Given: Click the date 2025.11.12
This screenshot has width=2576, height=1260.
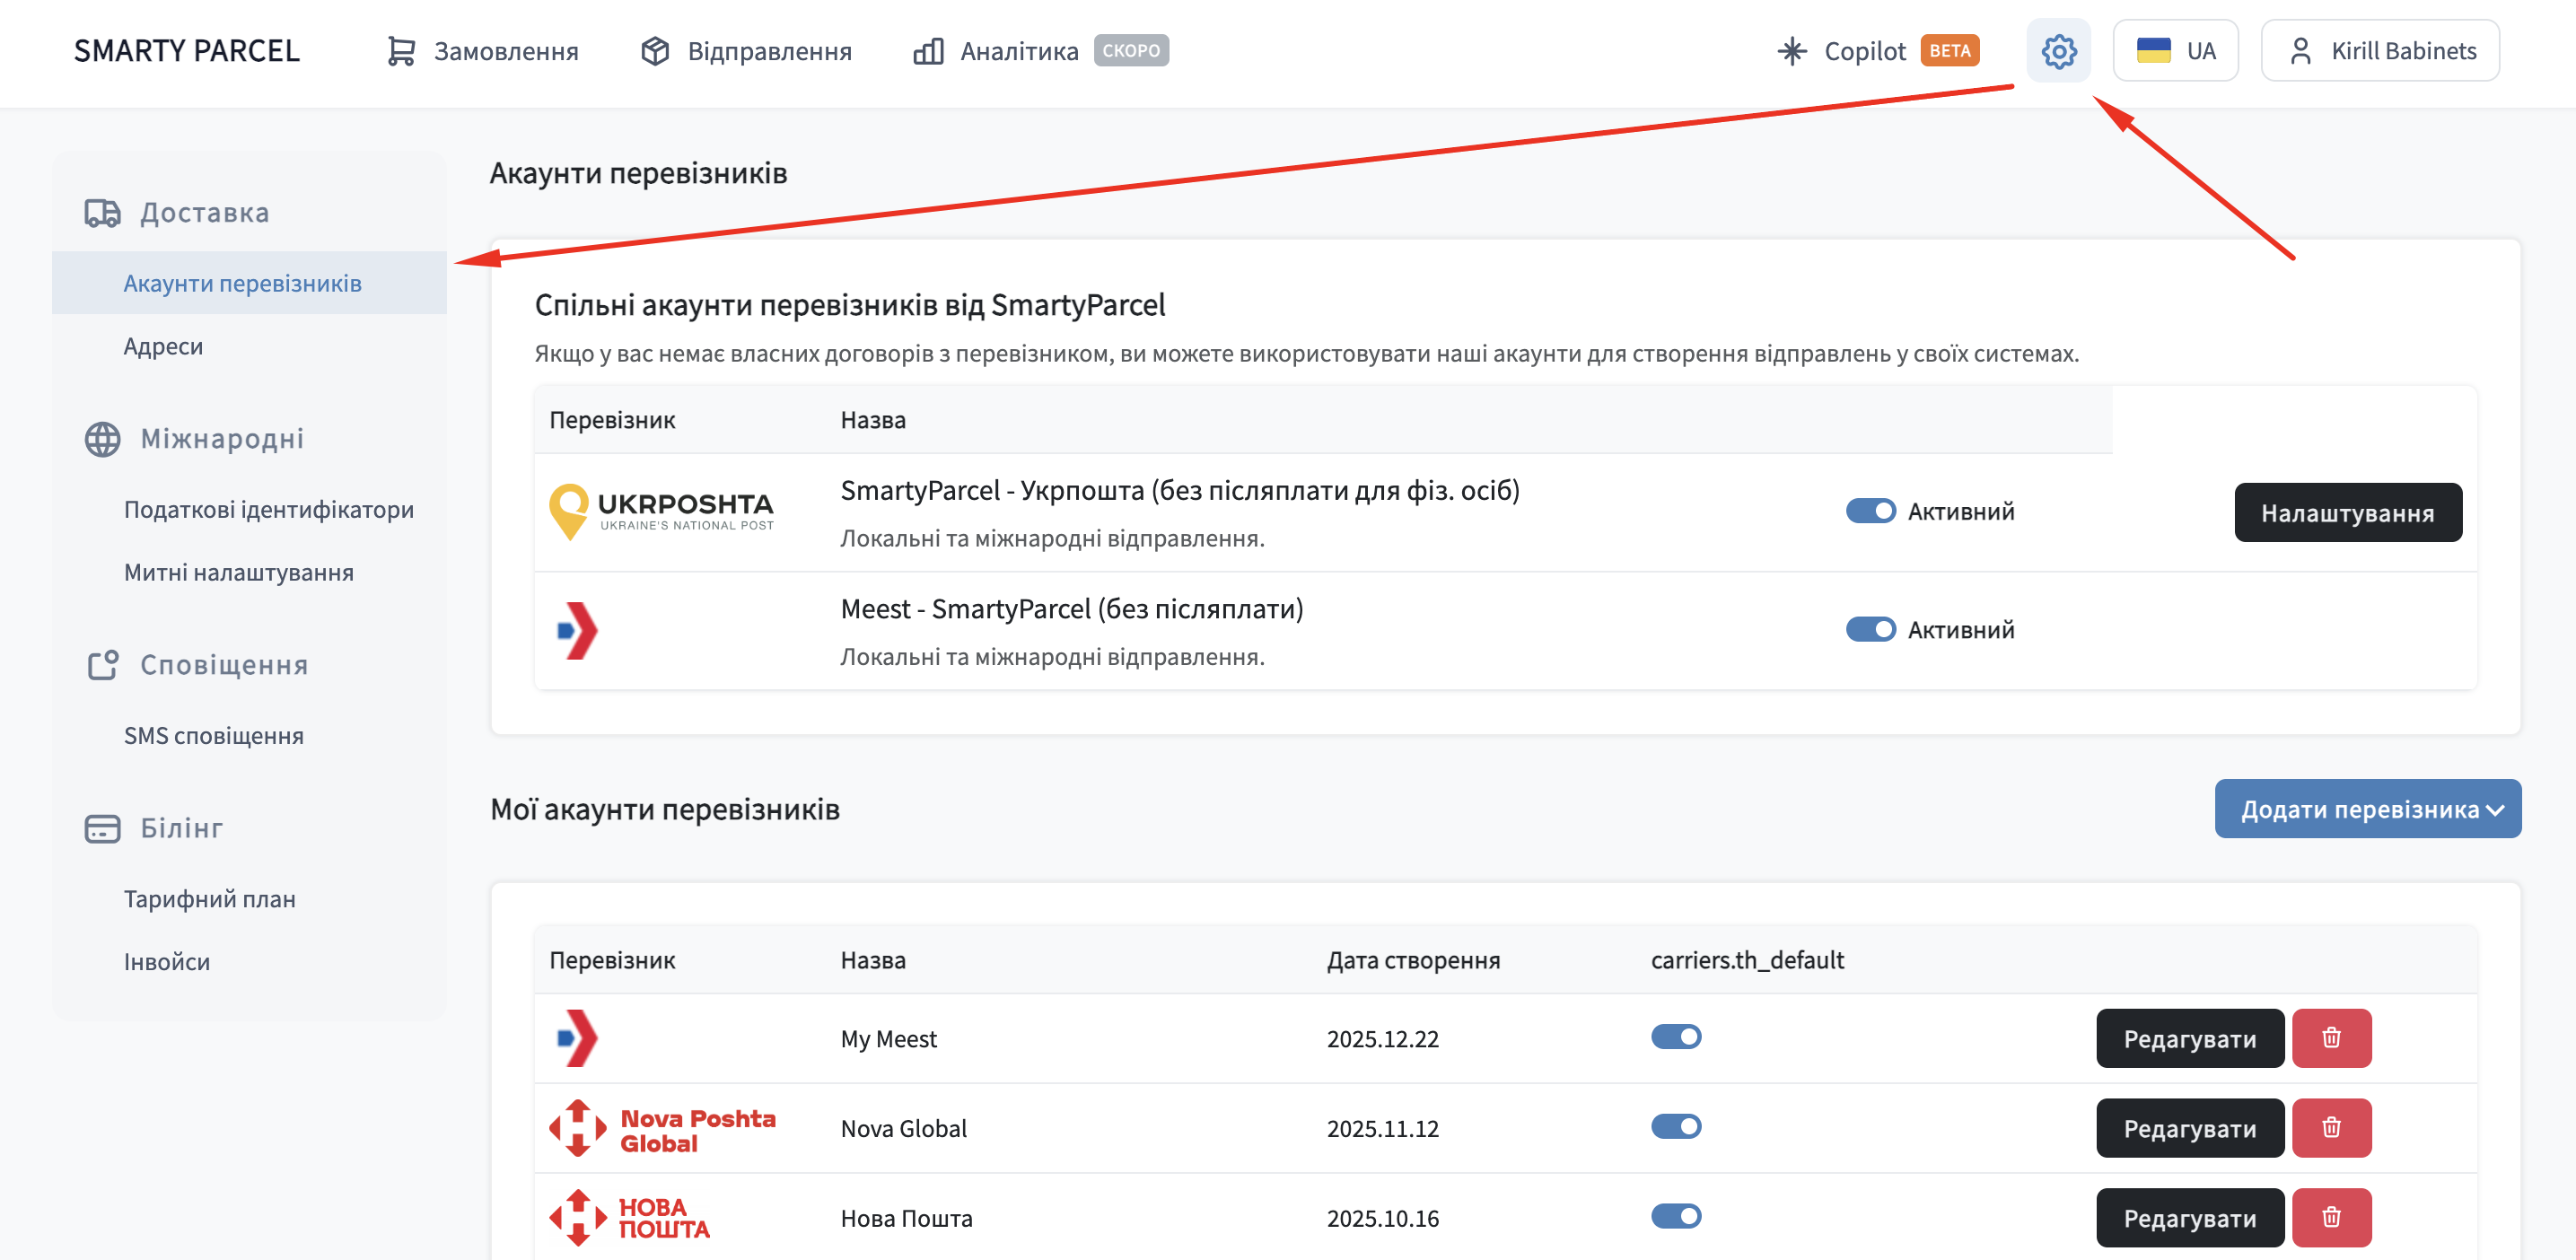Looking at the screenshot, I should [1382, 1128].
